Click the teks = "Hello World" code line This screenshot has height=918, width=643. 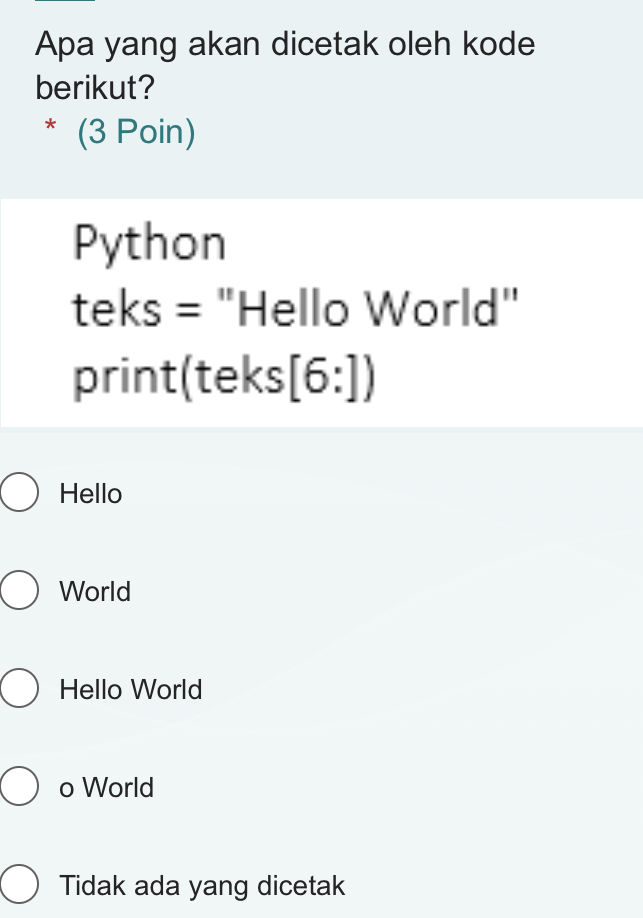297,310
